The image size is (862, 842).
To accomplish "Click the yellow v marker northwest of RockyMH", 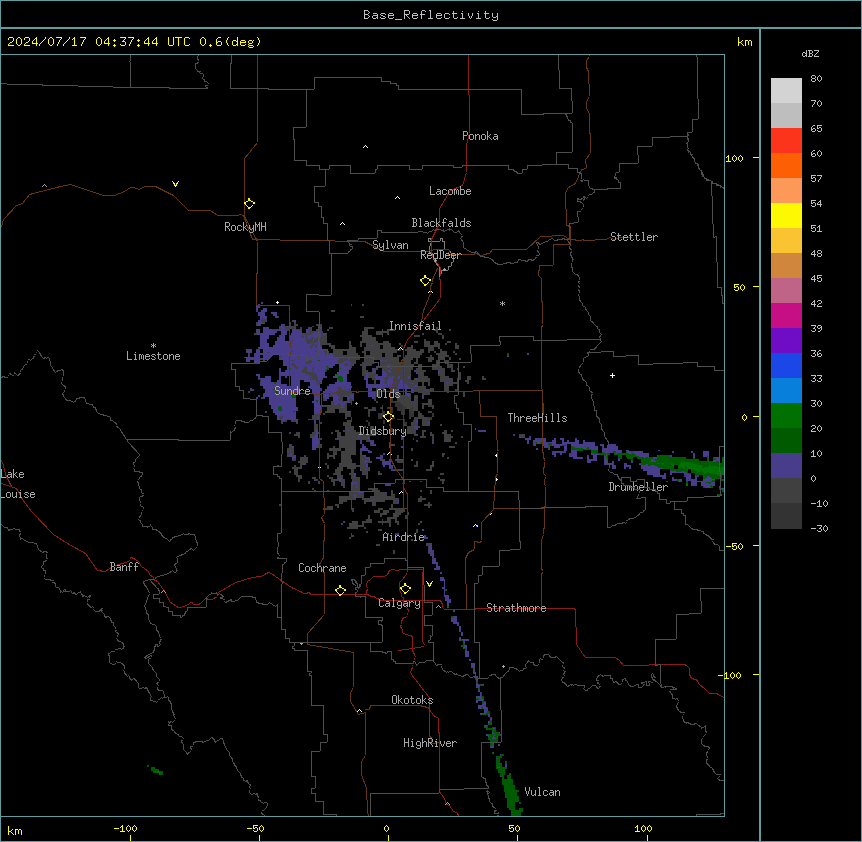I will (x=175, y=184).
